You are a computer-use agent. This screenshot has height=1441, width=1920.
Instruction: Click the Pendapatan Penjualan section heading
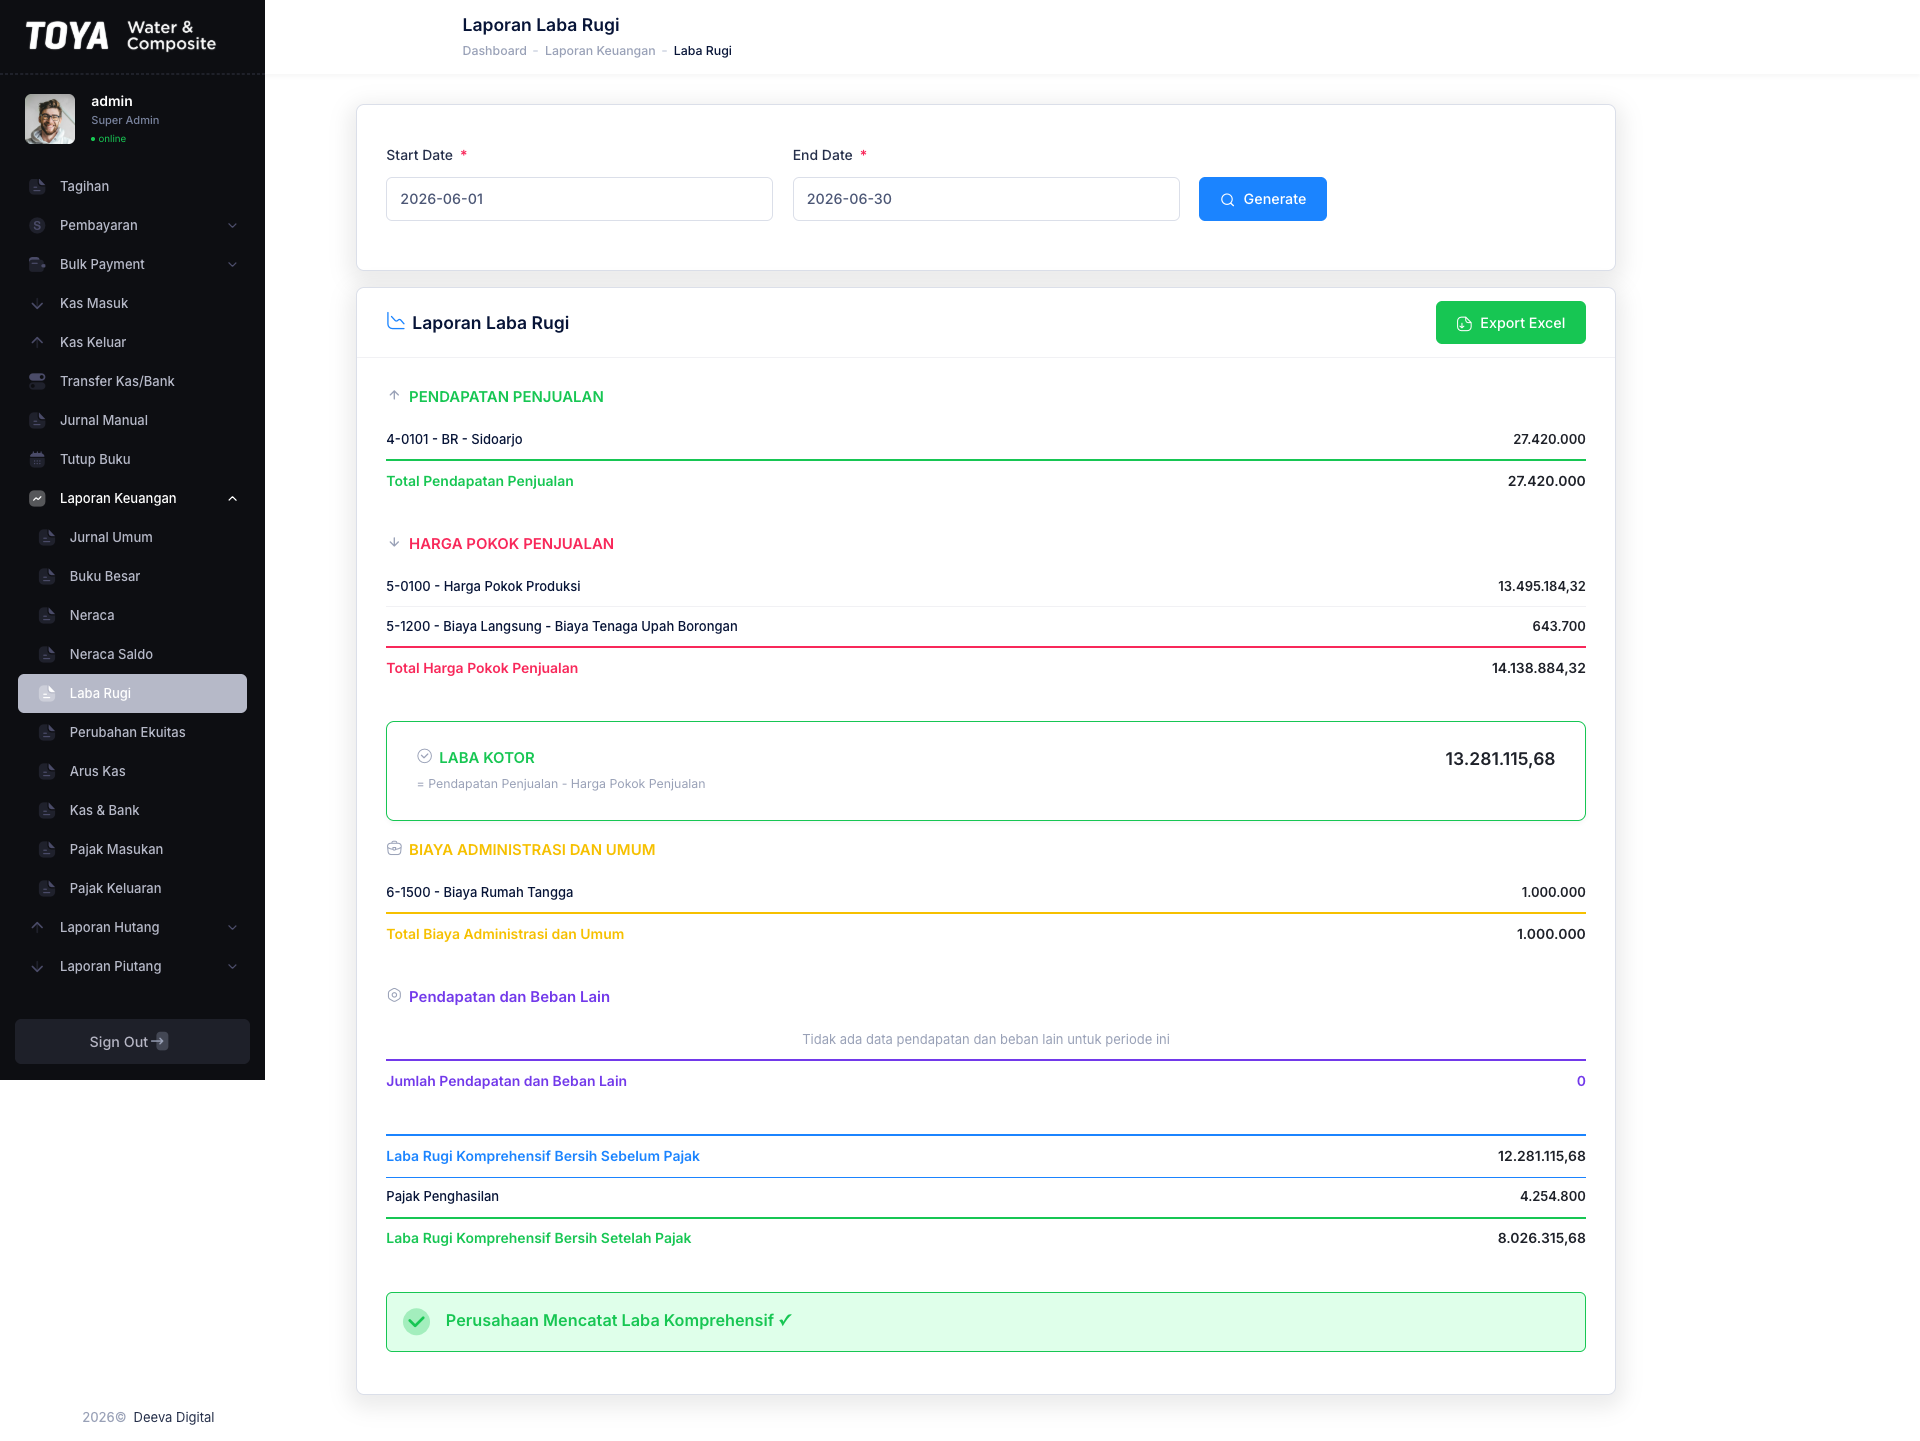tap(506, 397)
